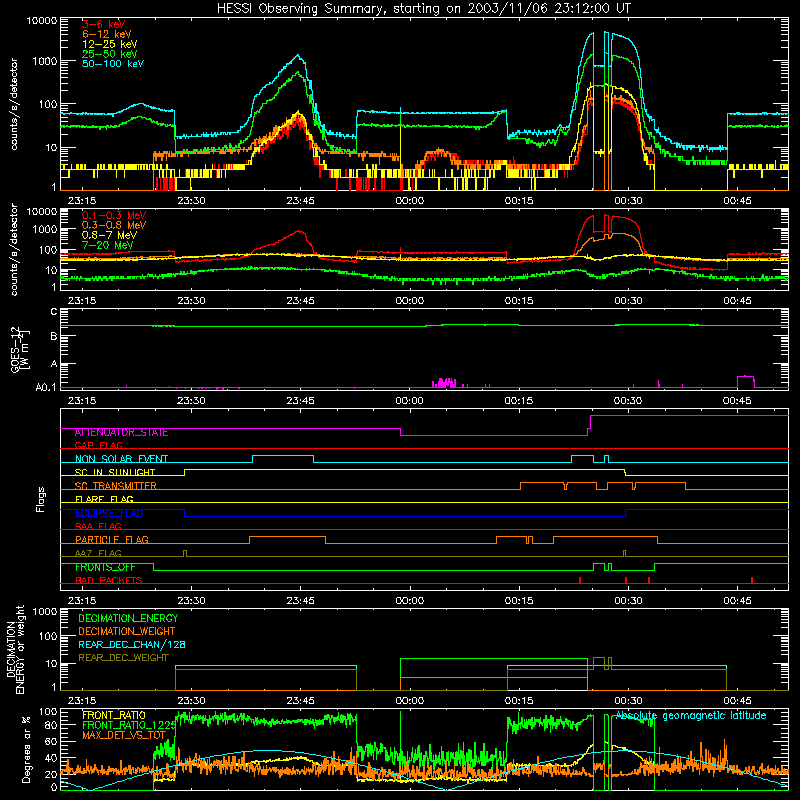The width and height of the screenshot is (800, 800).
Task: Select the BAD_PACKETS flag label
Action: pyautogui.click(x=109, y=580)
